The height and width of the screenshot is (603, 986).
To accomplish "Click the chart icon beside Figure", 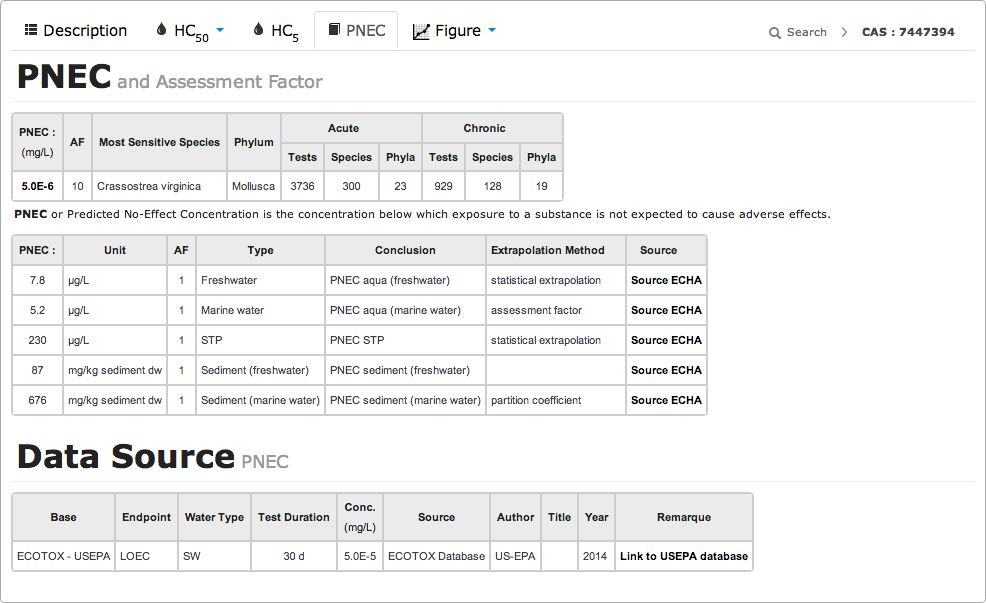I will [421, 31].
